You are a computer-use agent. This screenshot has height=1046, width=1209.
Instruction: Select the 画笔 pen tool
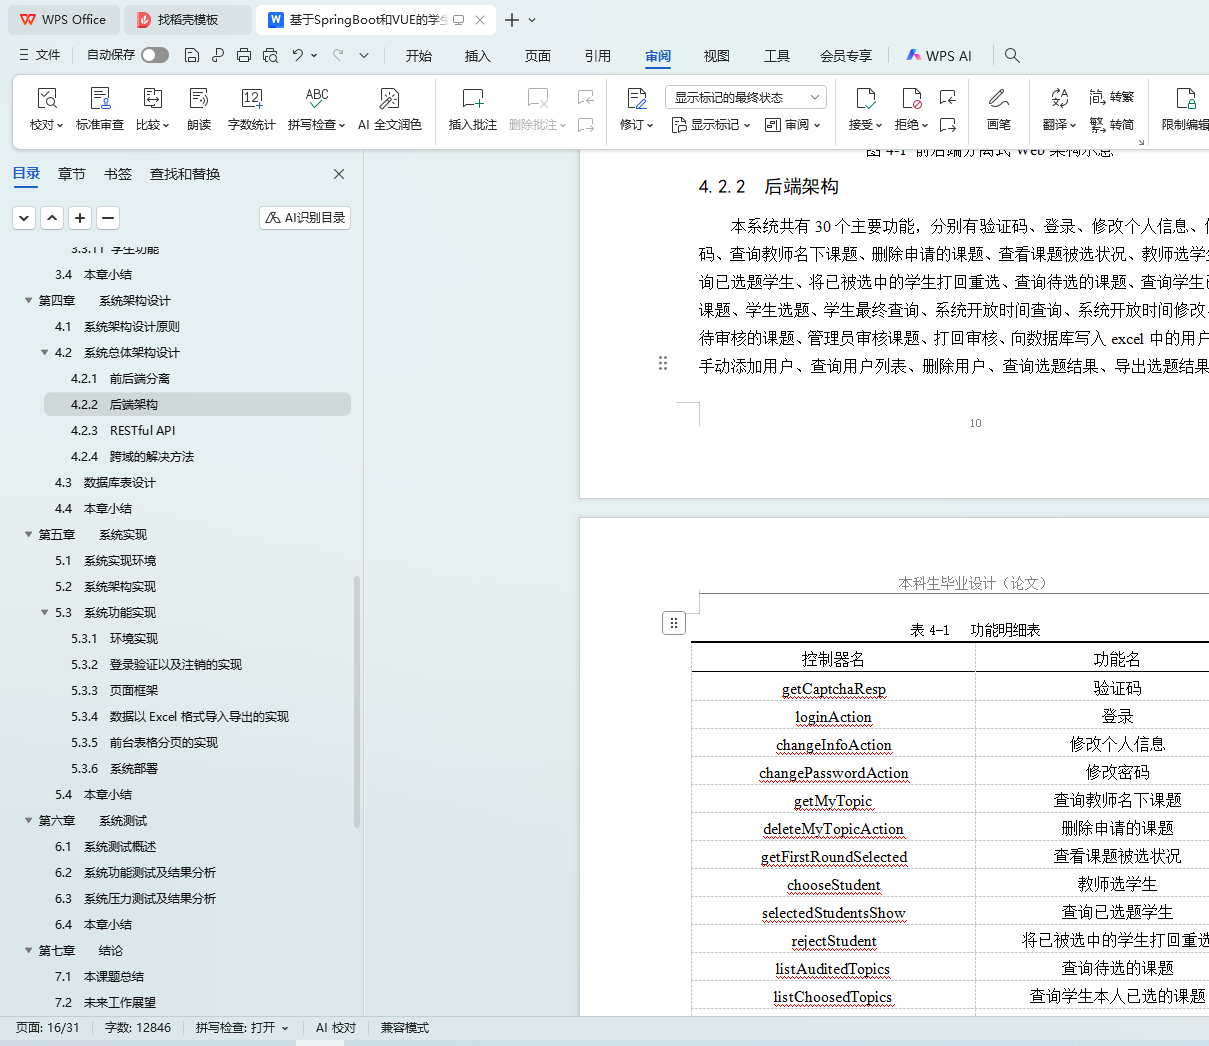[x=998, y=99]
